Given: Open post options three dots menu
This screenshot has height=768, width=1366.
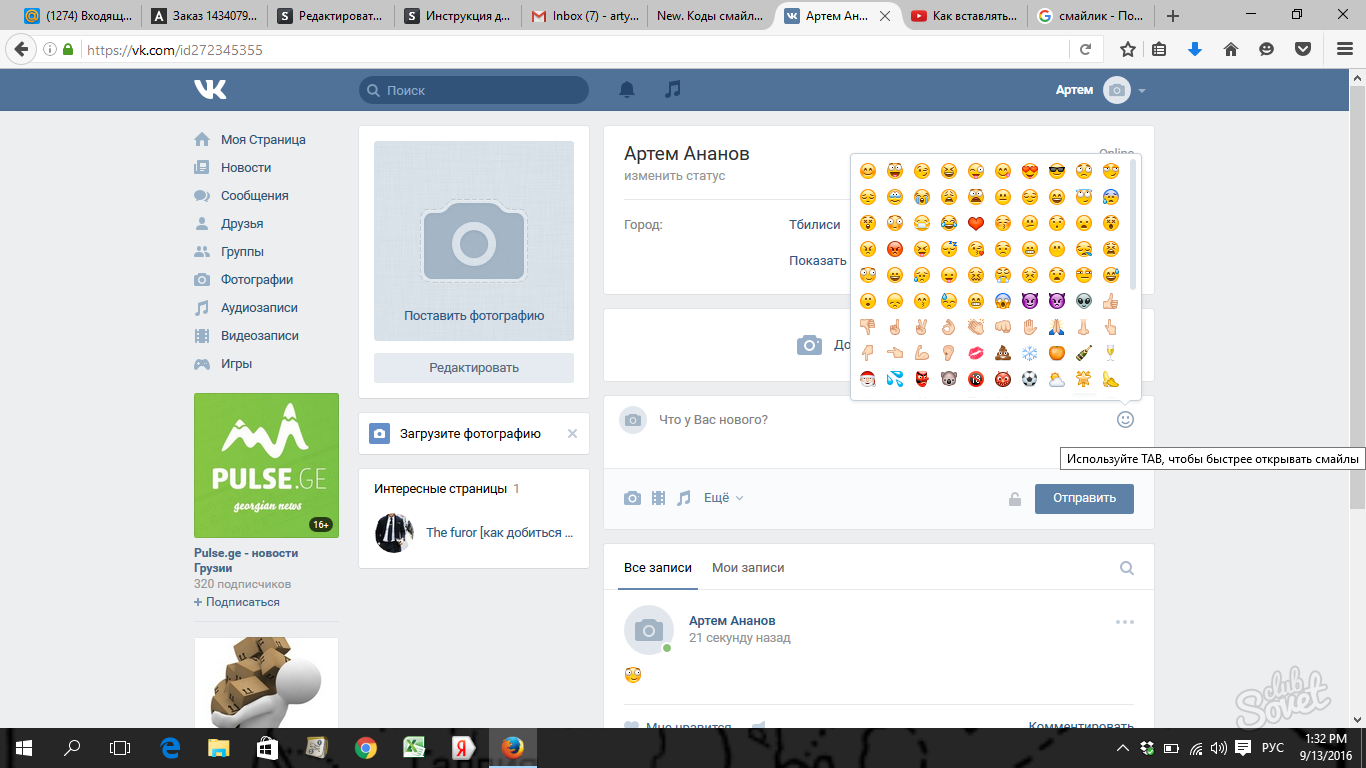Looking at the screenshot, I should tap(1125, 622).
